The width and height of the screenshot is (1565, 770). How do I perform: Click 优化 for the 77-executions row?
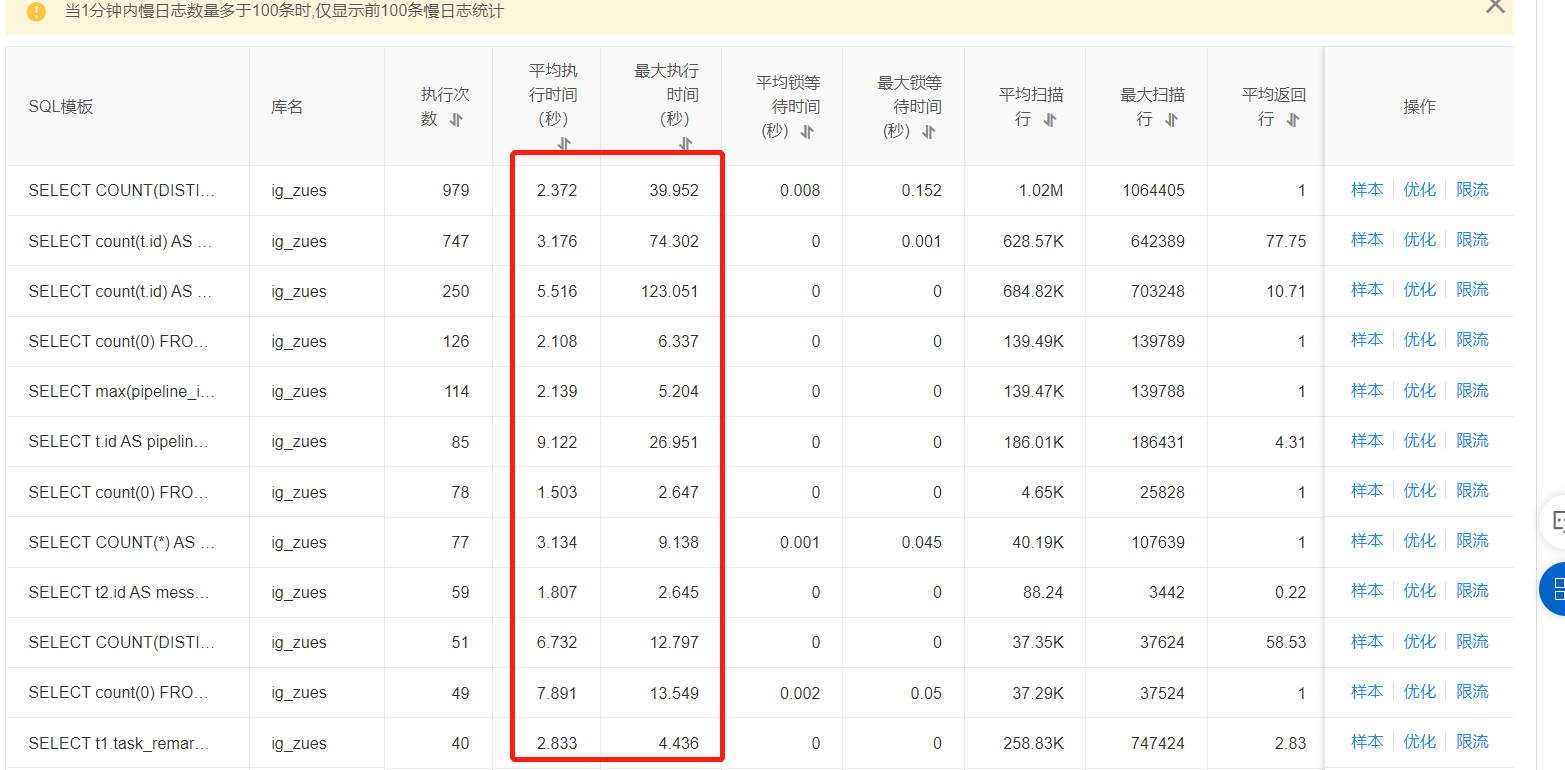(x=1419, y=541)
